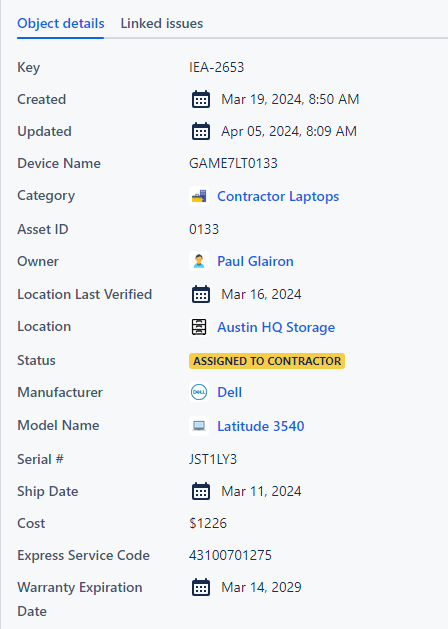Screen dimensions: 448x629
Task: Click the calendar icon beside Warranty Expiration Date
Action: coord(201,587)
